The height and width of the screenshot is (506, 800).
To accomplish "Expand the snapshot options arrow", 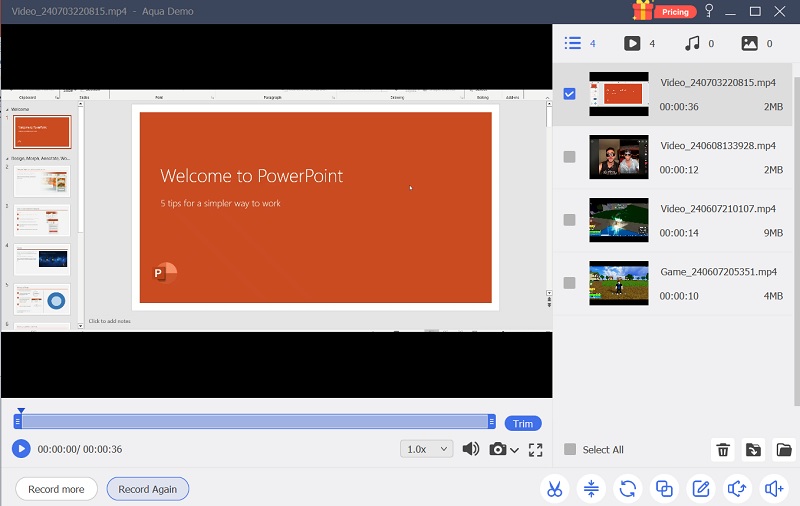I will pyautogui.click(x=514, y=450).
